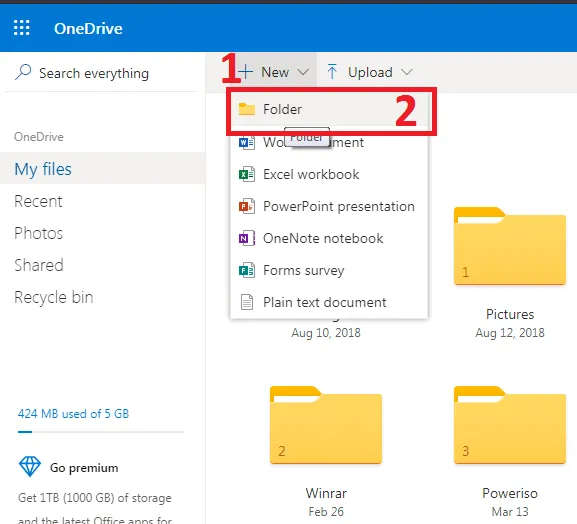Click the plain text document icon
The image size is (577, 524).
tap(247, 302)
